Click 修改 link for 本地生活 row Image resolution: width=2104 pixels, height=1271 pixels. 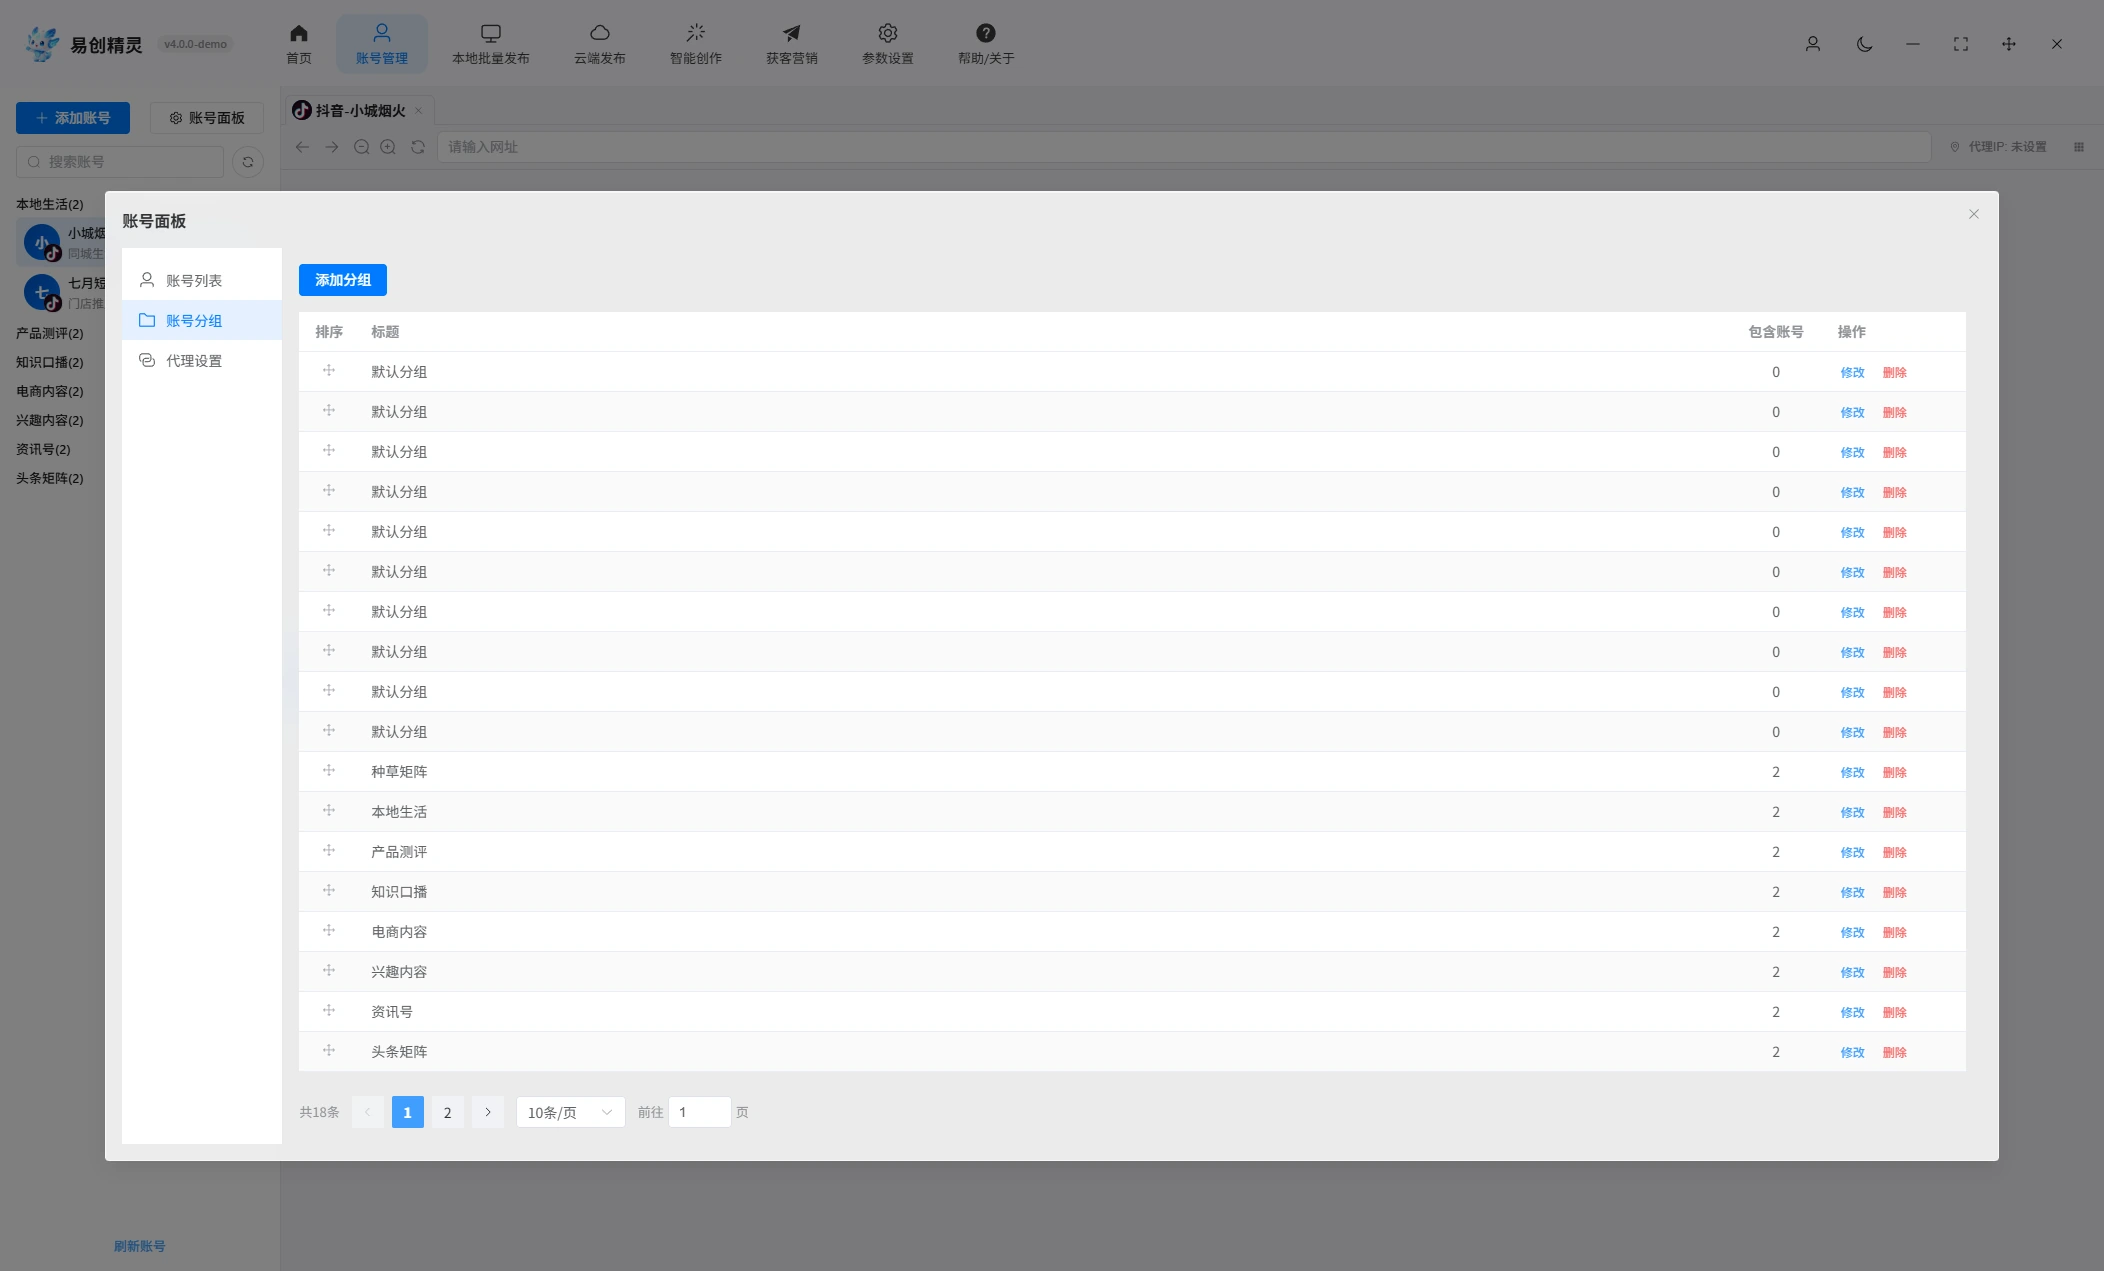click(x=1852, y=812)
